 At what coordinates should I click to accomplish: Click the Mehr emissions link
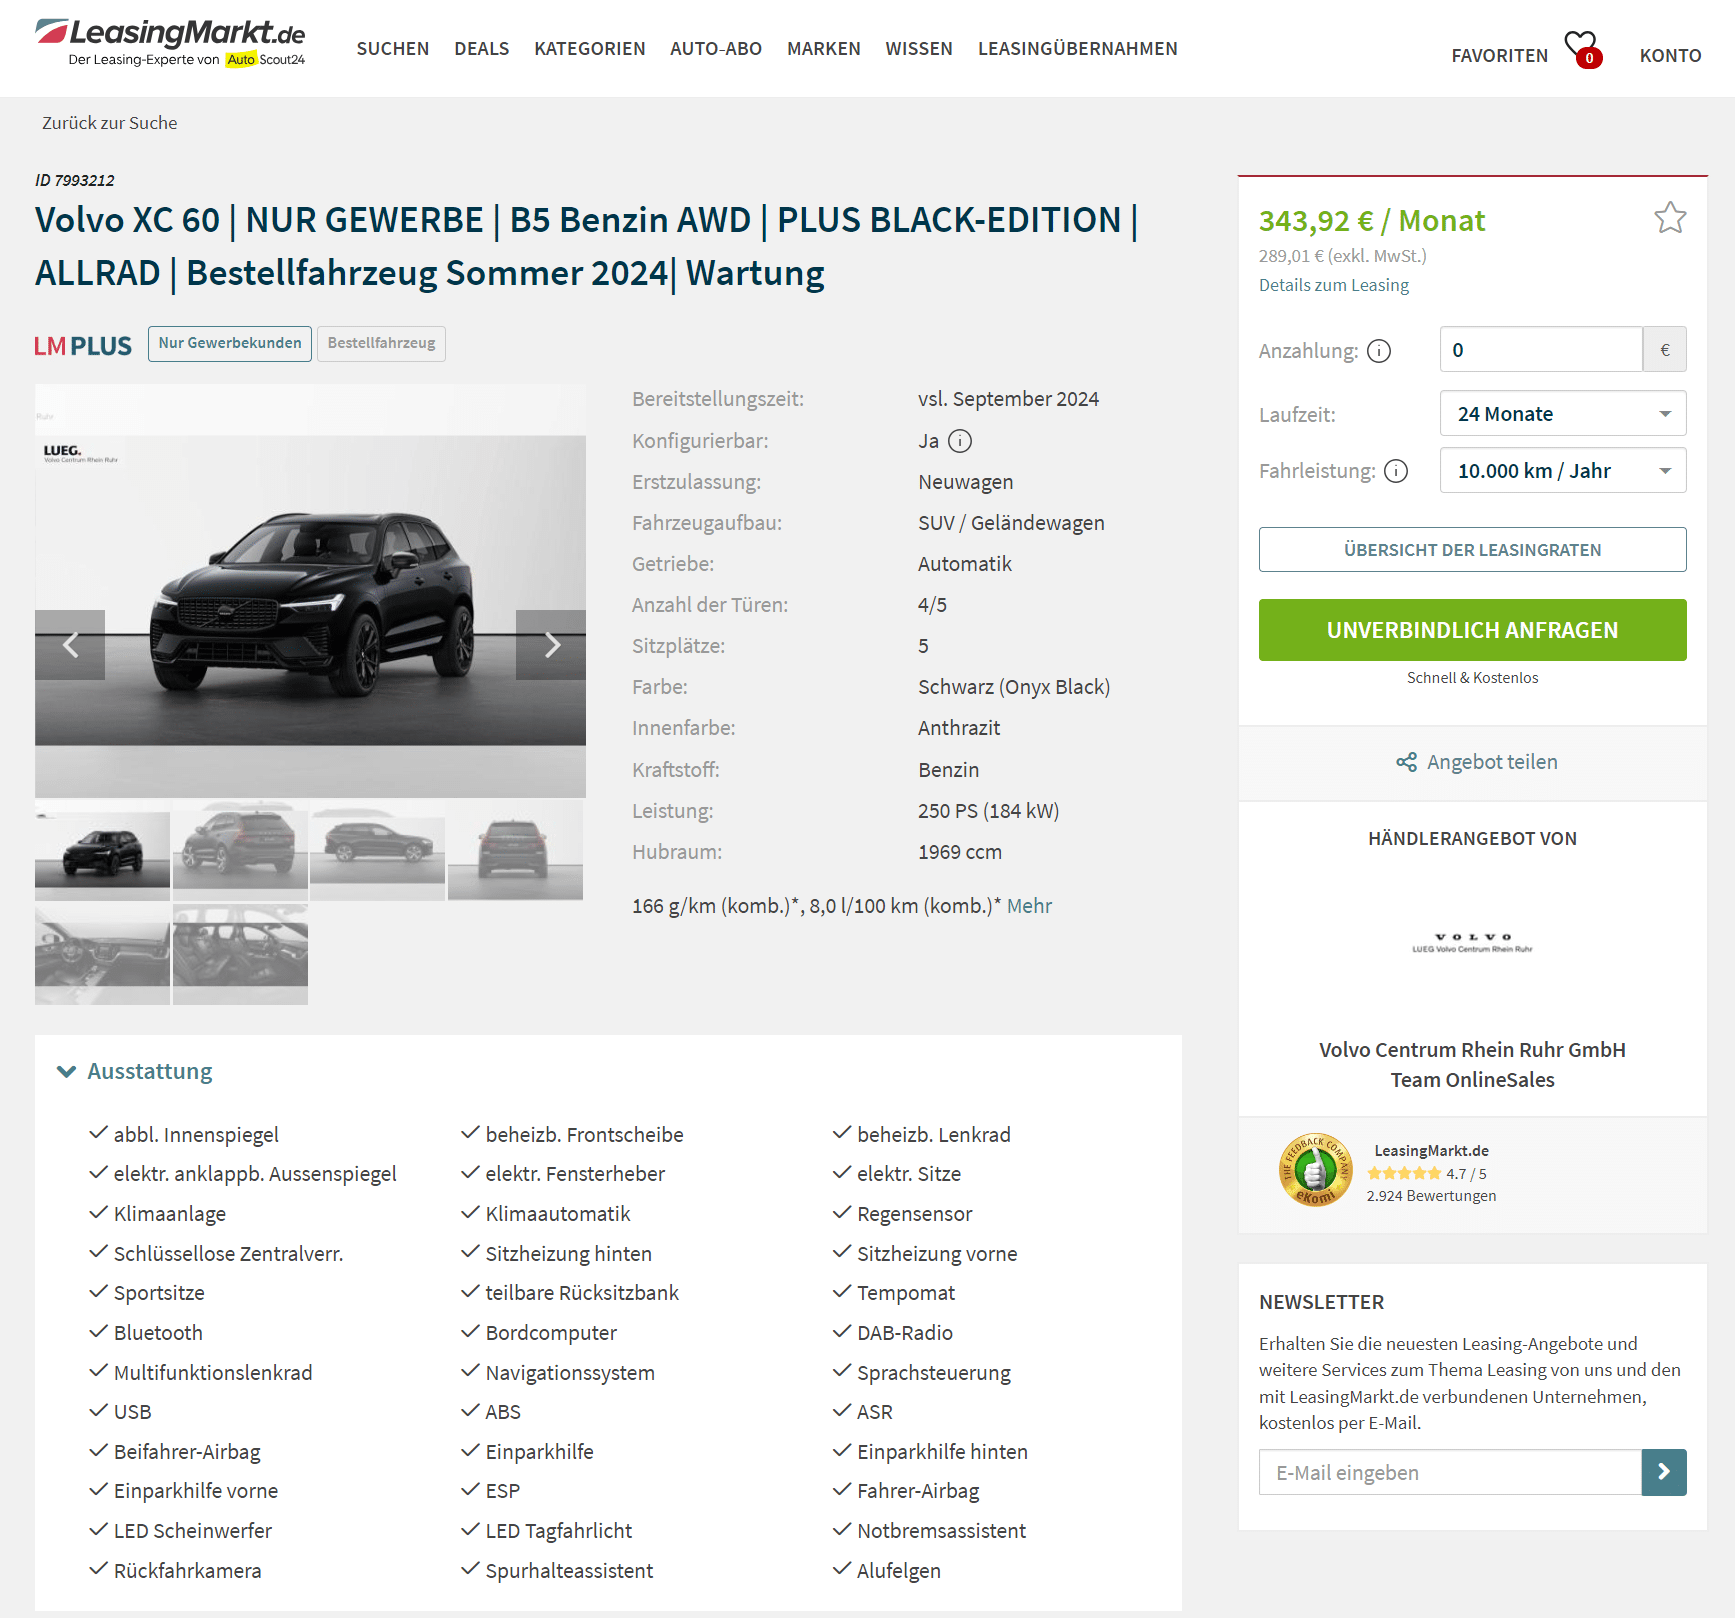(x=1029, y=906)
